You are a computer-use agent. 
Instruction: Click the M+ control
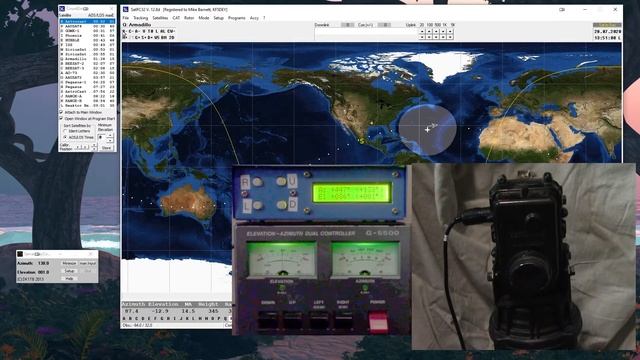pos(124,37)
